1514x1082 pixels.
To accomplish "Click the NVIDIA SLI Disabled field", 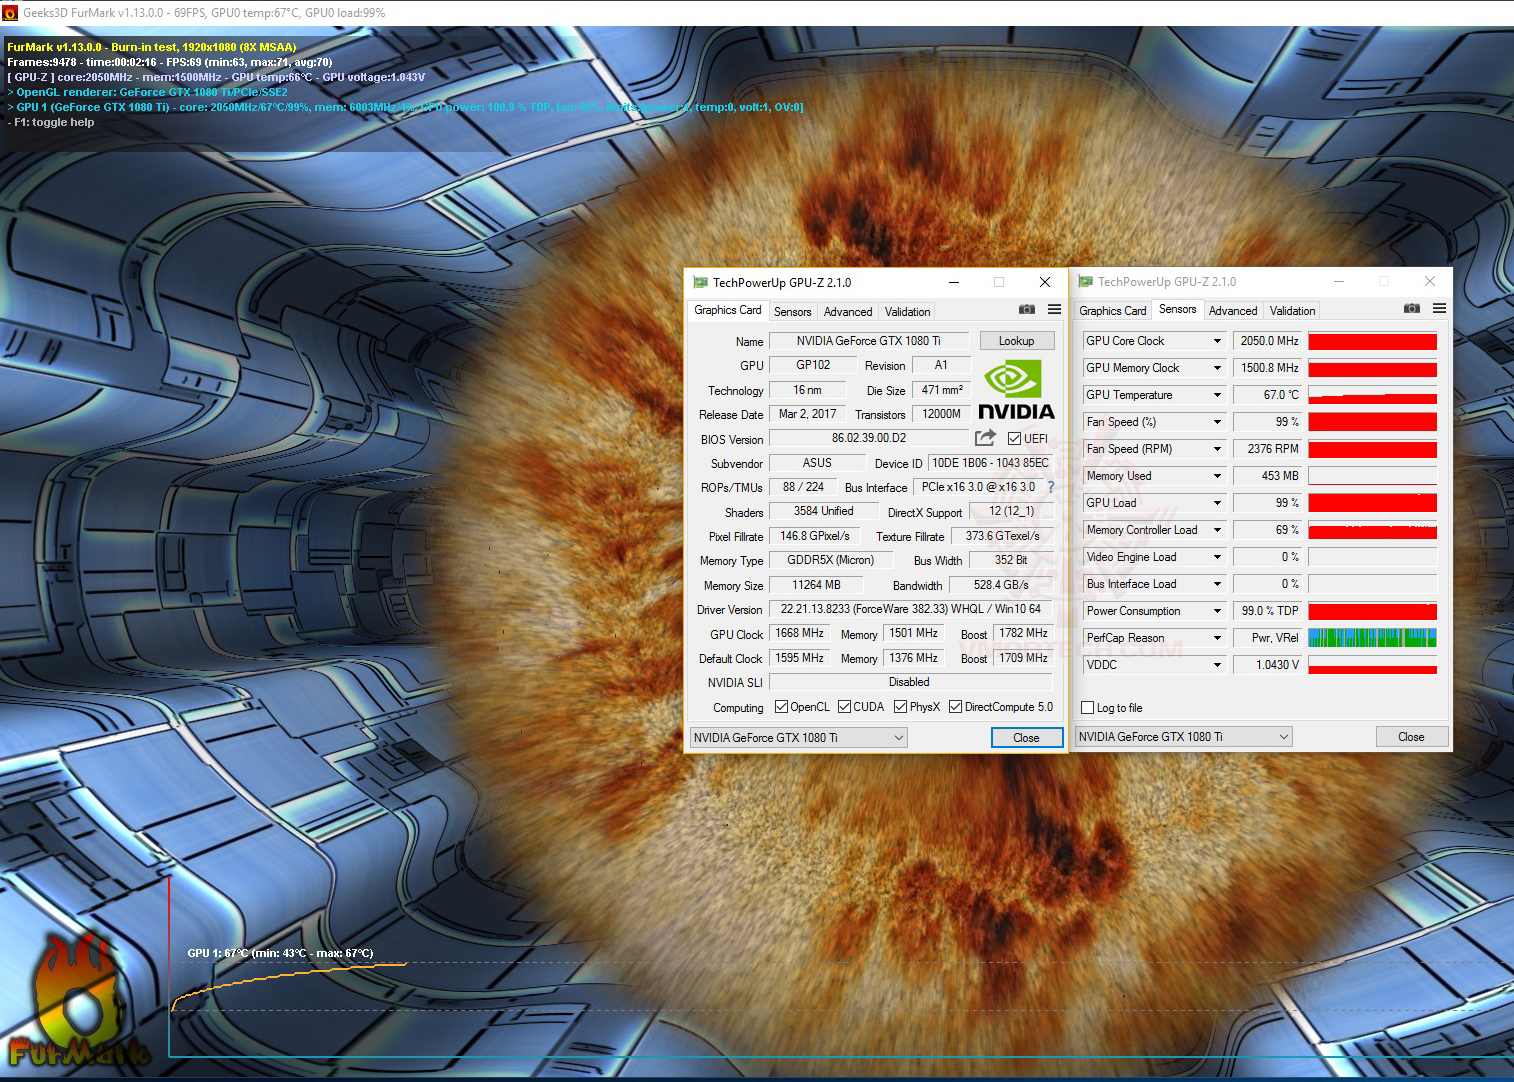I will pyautogui.click(x=911, y=682).
